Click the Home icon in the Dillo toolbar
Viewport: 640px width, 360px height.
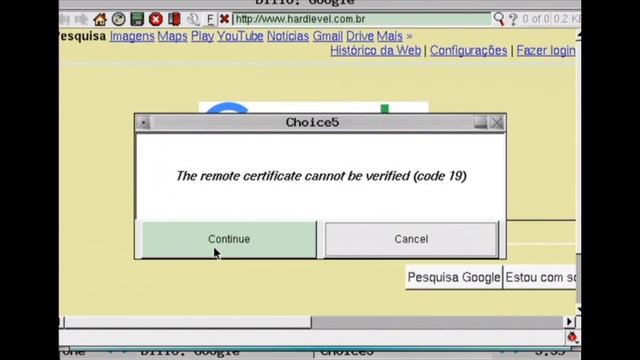coord(100,19)
